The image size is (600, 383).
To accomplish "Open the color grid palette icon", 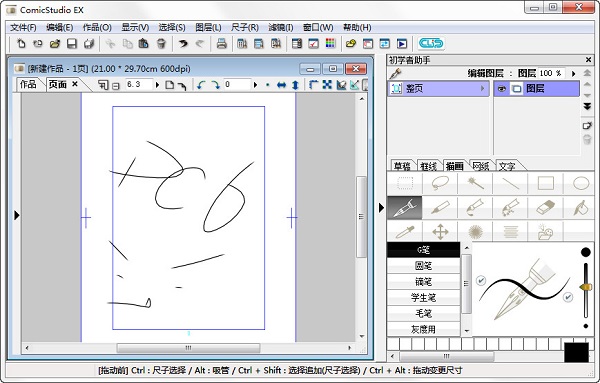I will click(x=330, y=44).
